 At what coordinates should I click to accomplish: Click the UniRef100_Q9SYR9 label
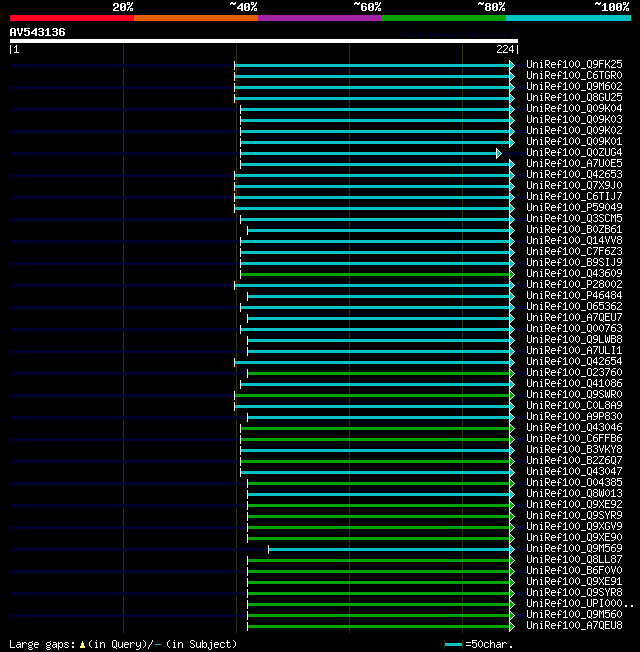coord(574,516)
